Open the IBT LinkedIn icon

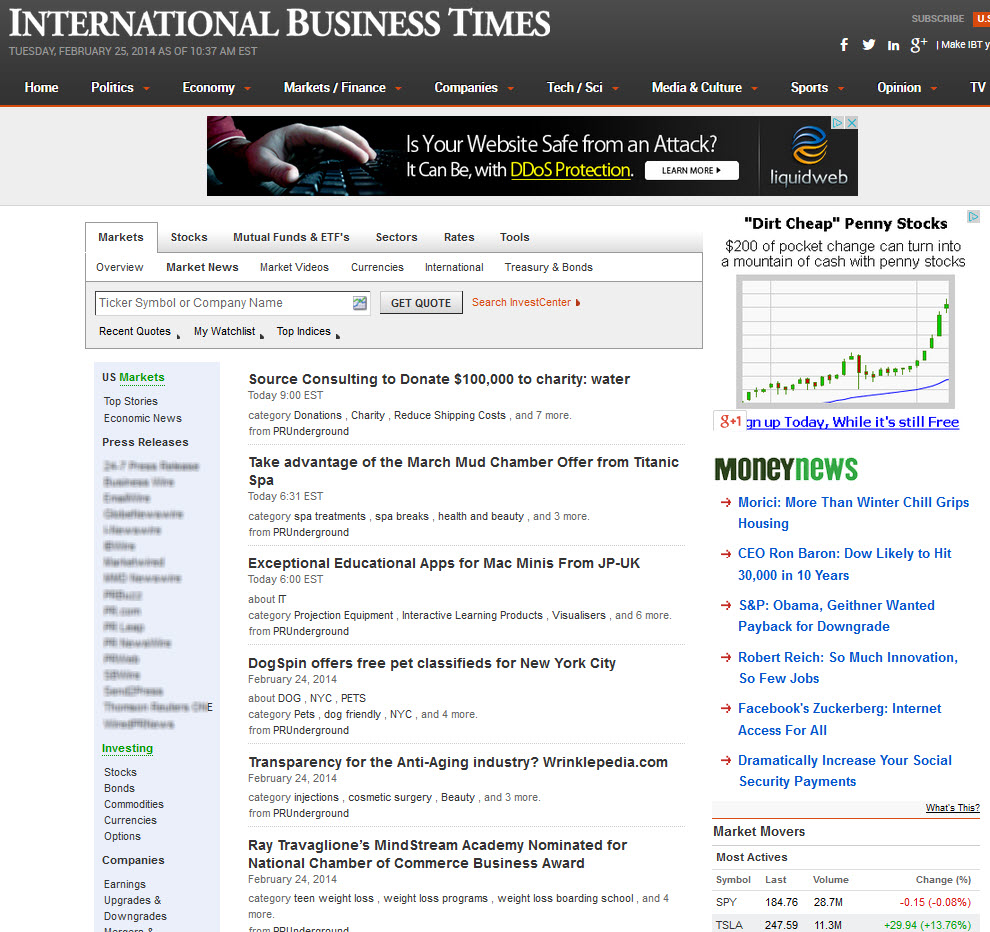(893, 45)
